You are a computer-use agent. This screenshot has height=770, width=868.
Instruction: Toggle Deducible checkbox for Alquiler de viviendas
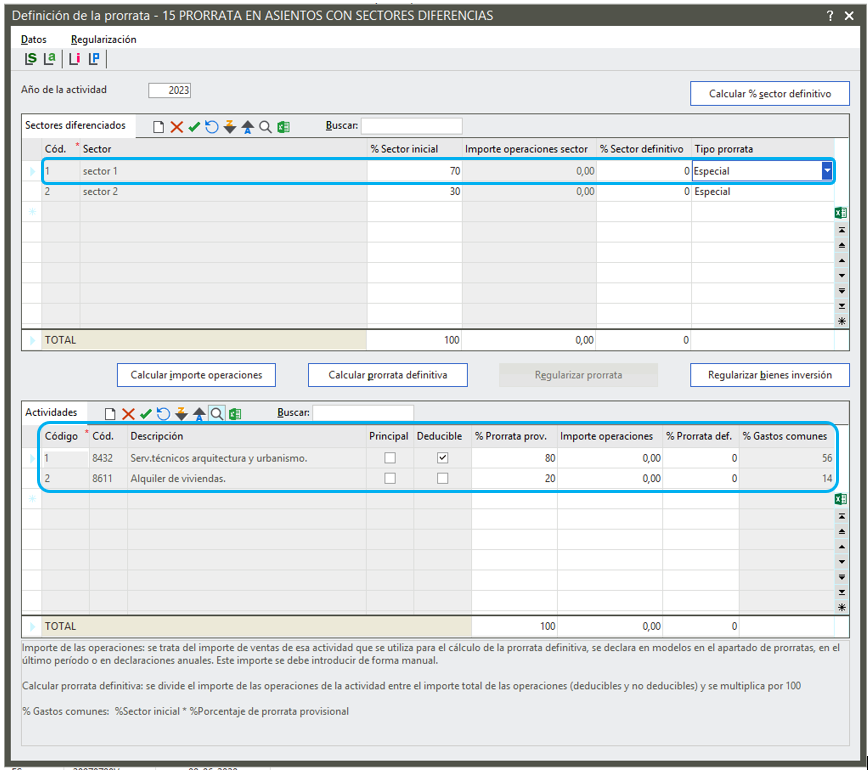[x=442, y=478]
